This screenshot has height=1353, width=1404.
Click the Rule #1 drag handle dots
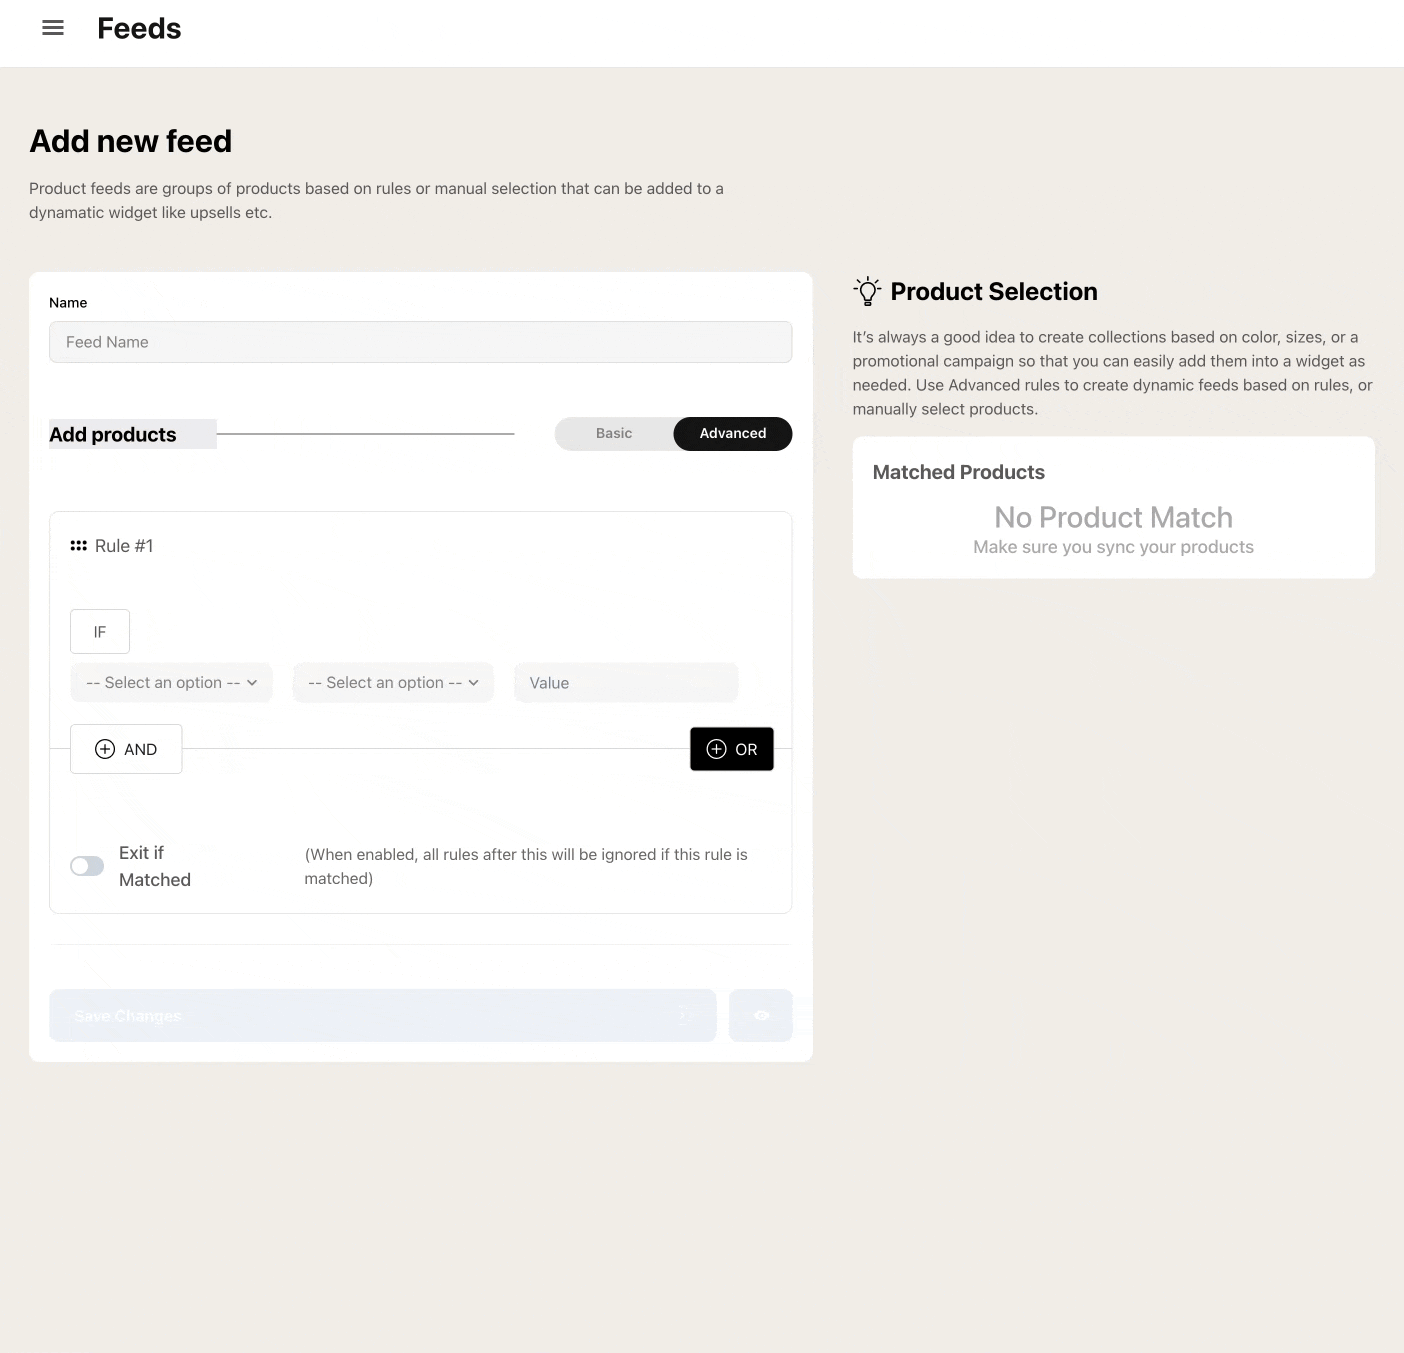[79, 546]
